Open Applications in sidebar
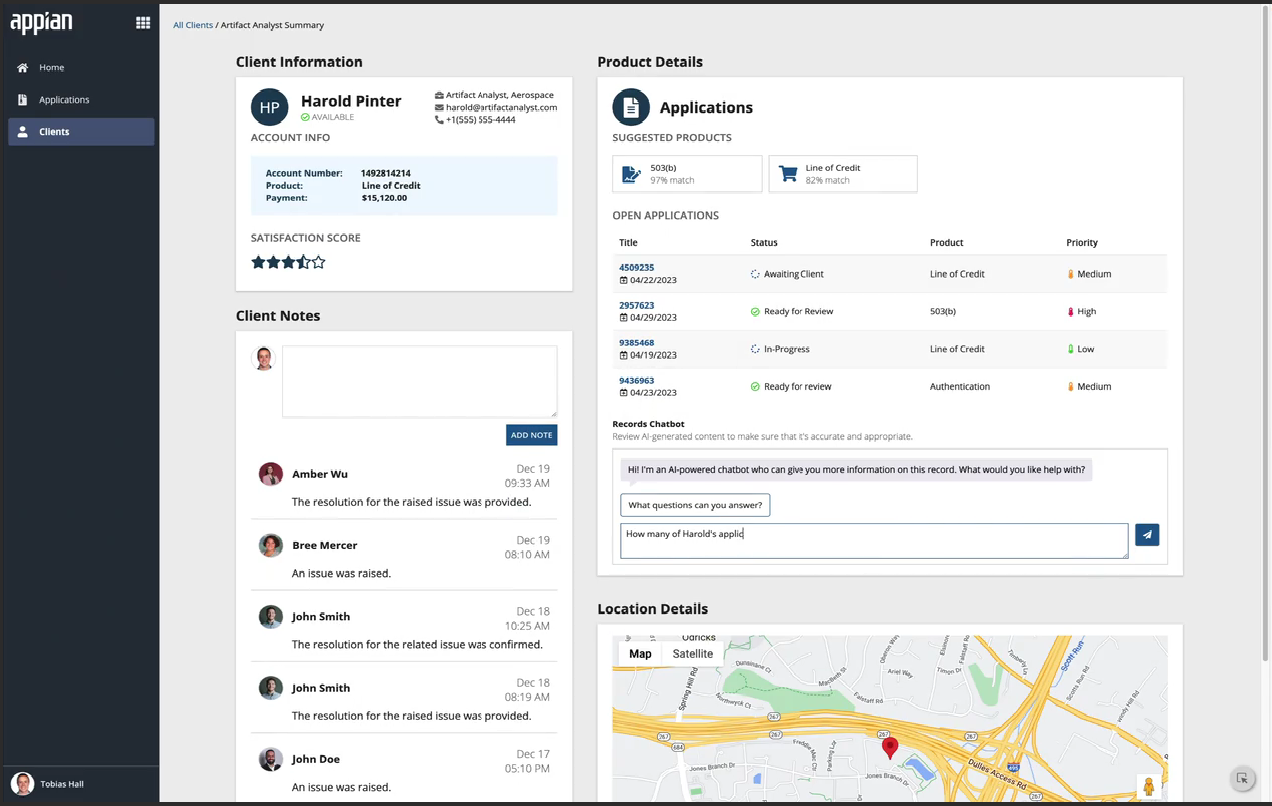Image resolution: width=1272 pixels, height=806 pixels. click(x=64, y=100)
